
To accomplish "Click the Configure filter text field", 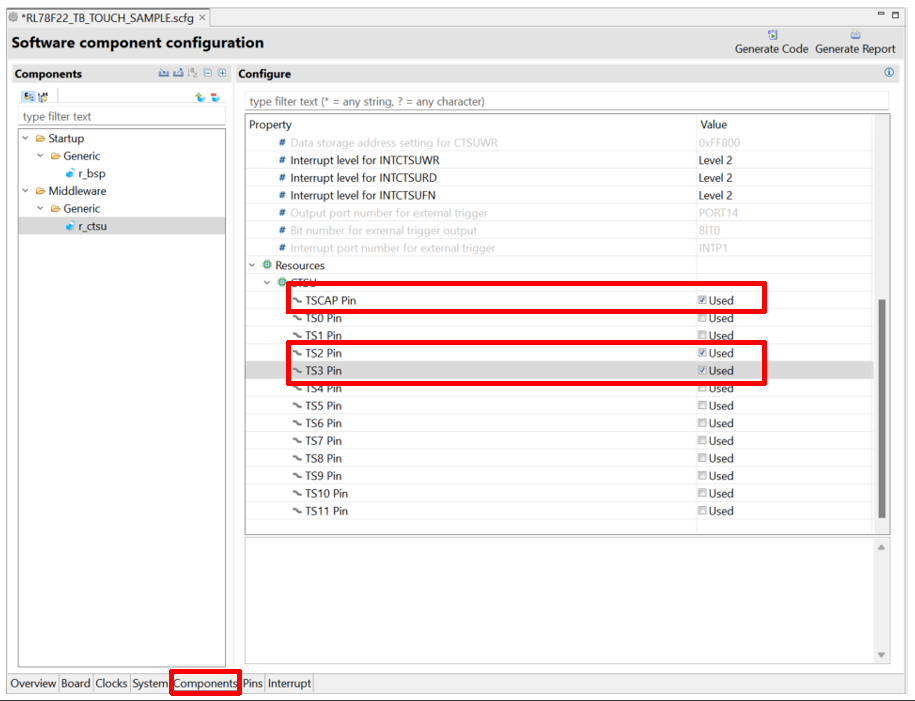I will click(566, 101).
